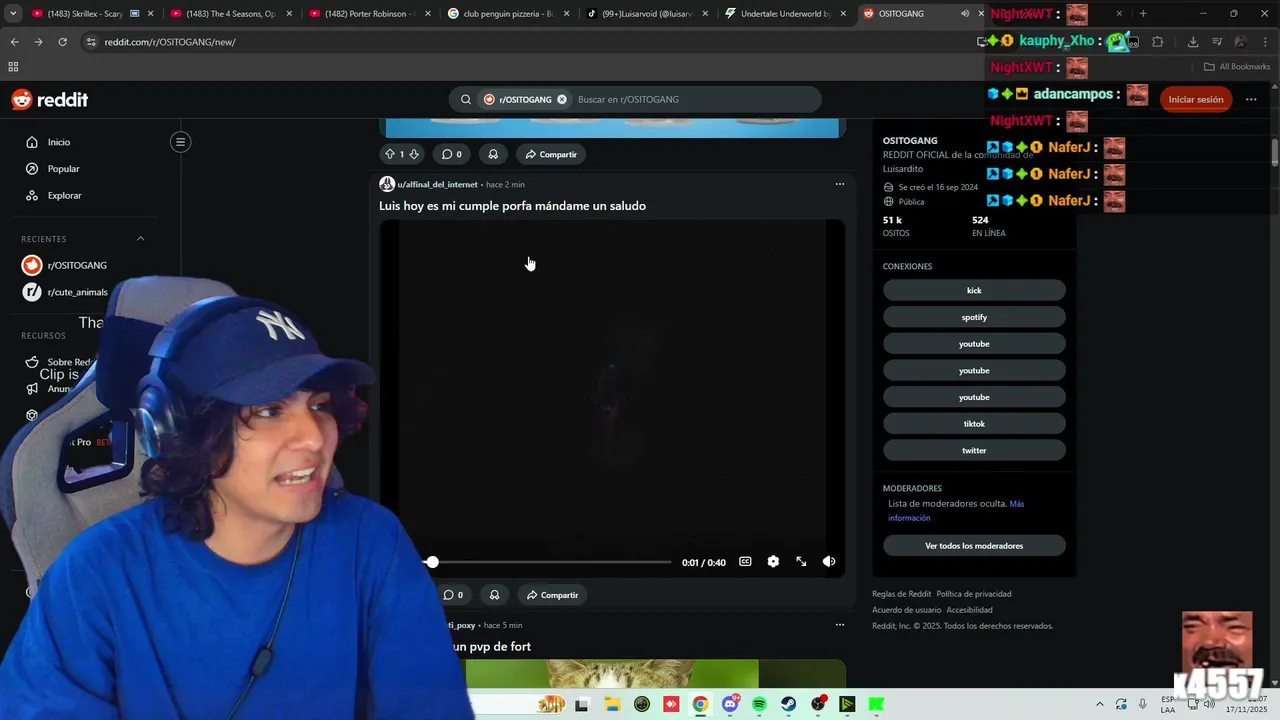Collapse the RECIENTES section
Screen dimensions: 1280x720
point(140,239)
